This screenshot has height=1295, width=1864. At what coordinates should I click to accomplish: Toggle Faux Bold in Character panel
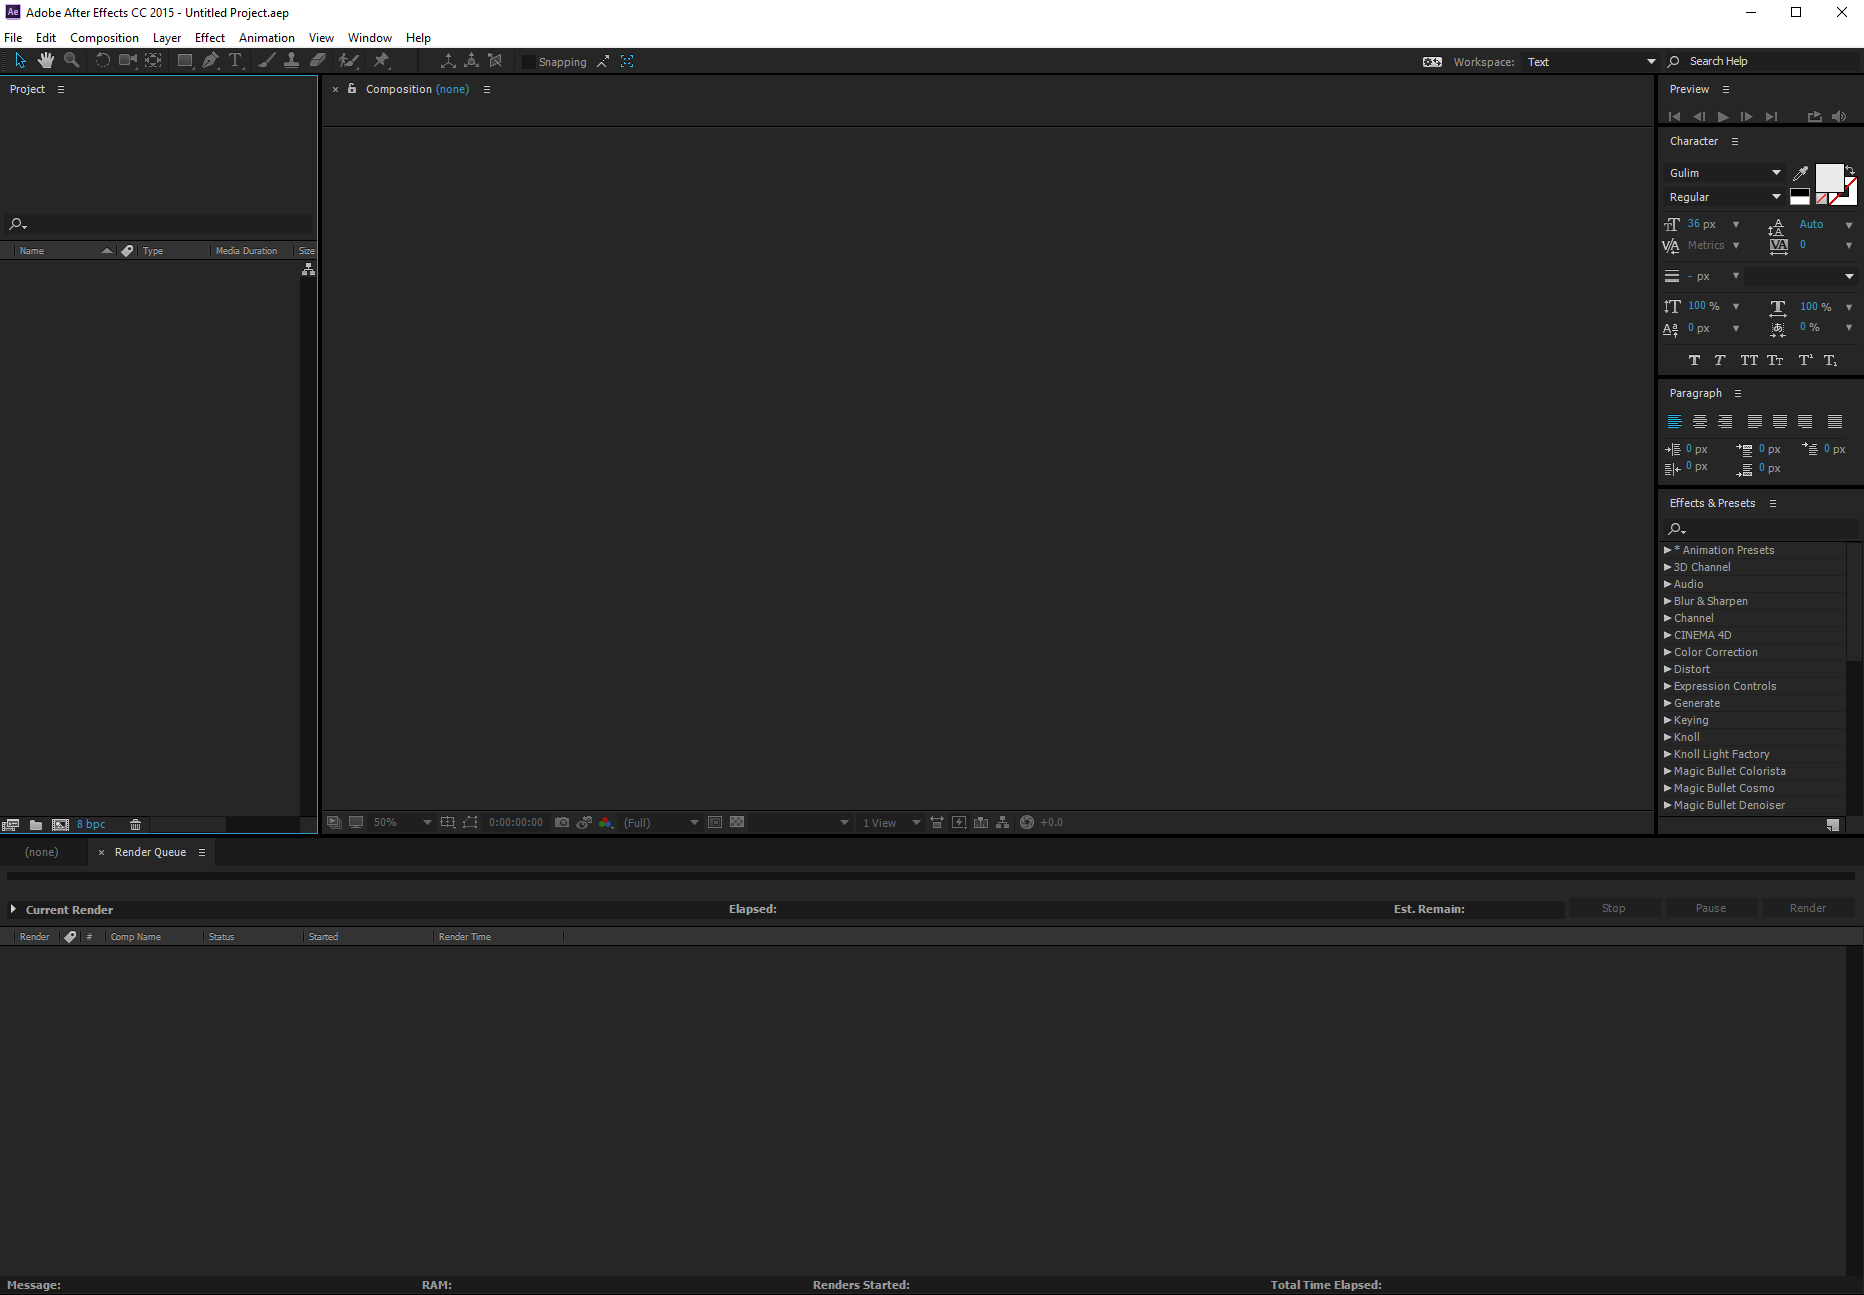point(1694,360)
